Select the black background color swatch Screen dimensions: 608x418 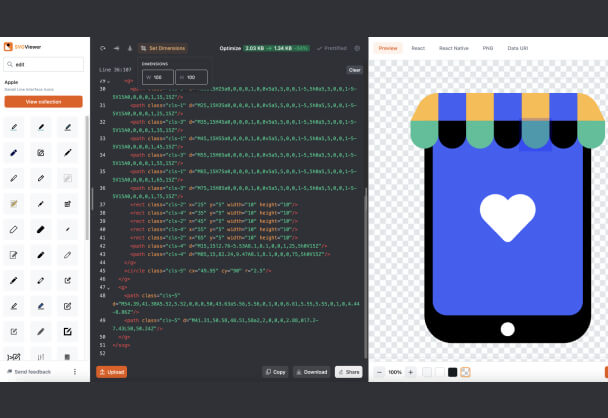(x=453, y=372)
